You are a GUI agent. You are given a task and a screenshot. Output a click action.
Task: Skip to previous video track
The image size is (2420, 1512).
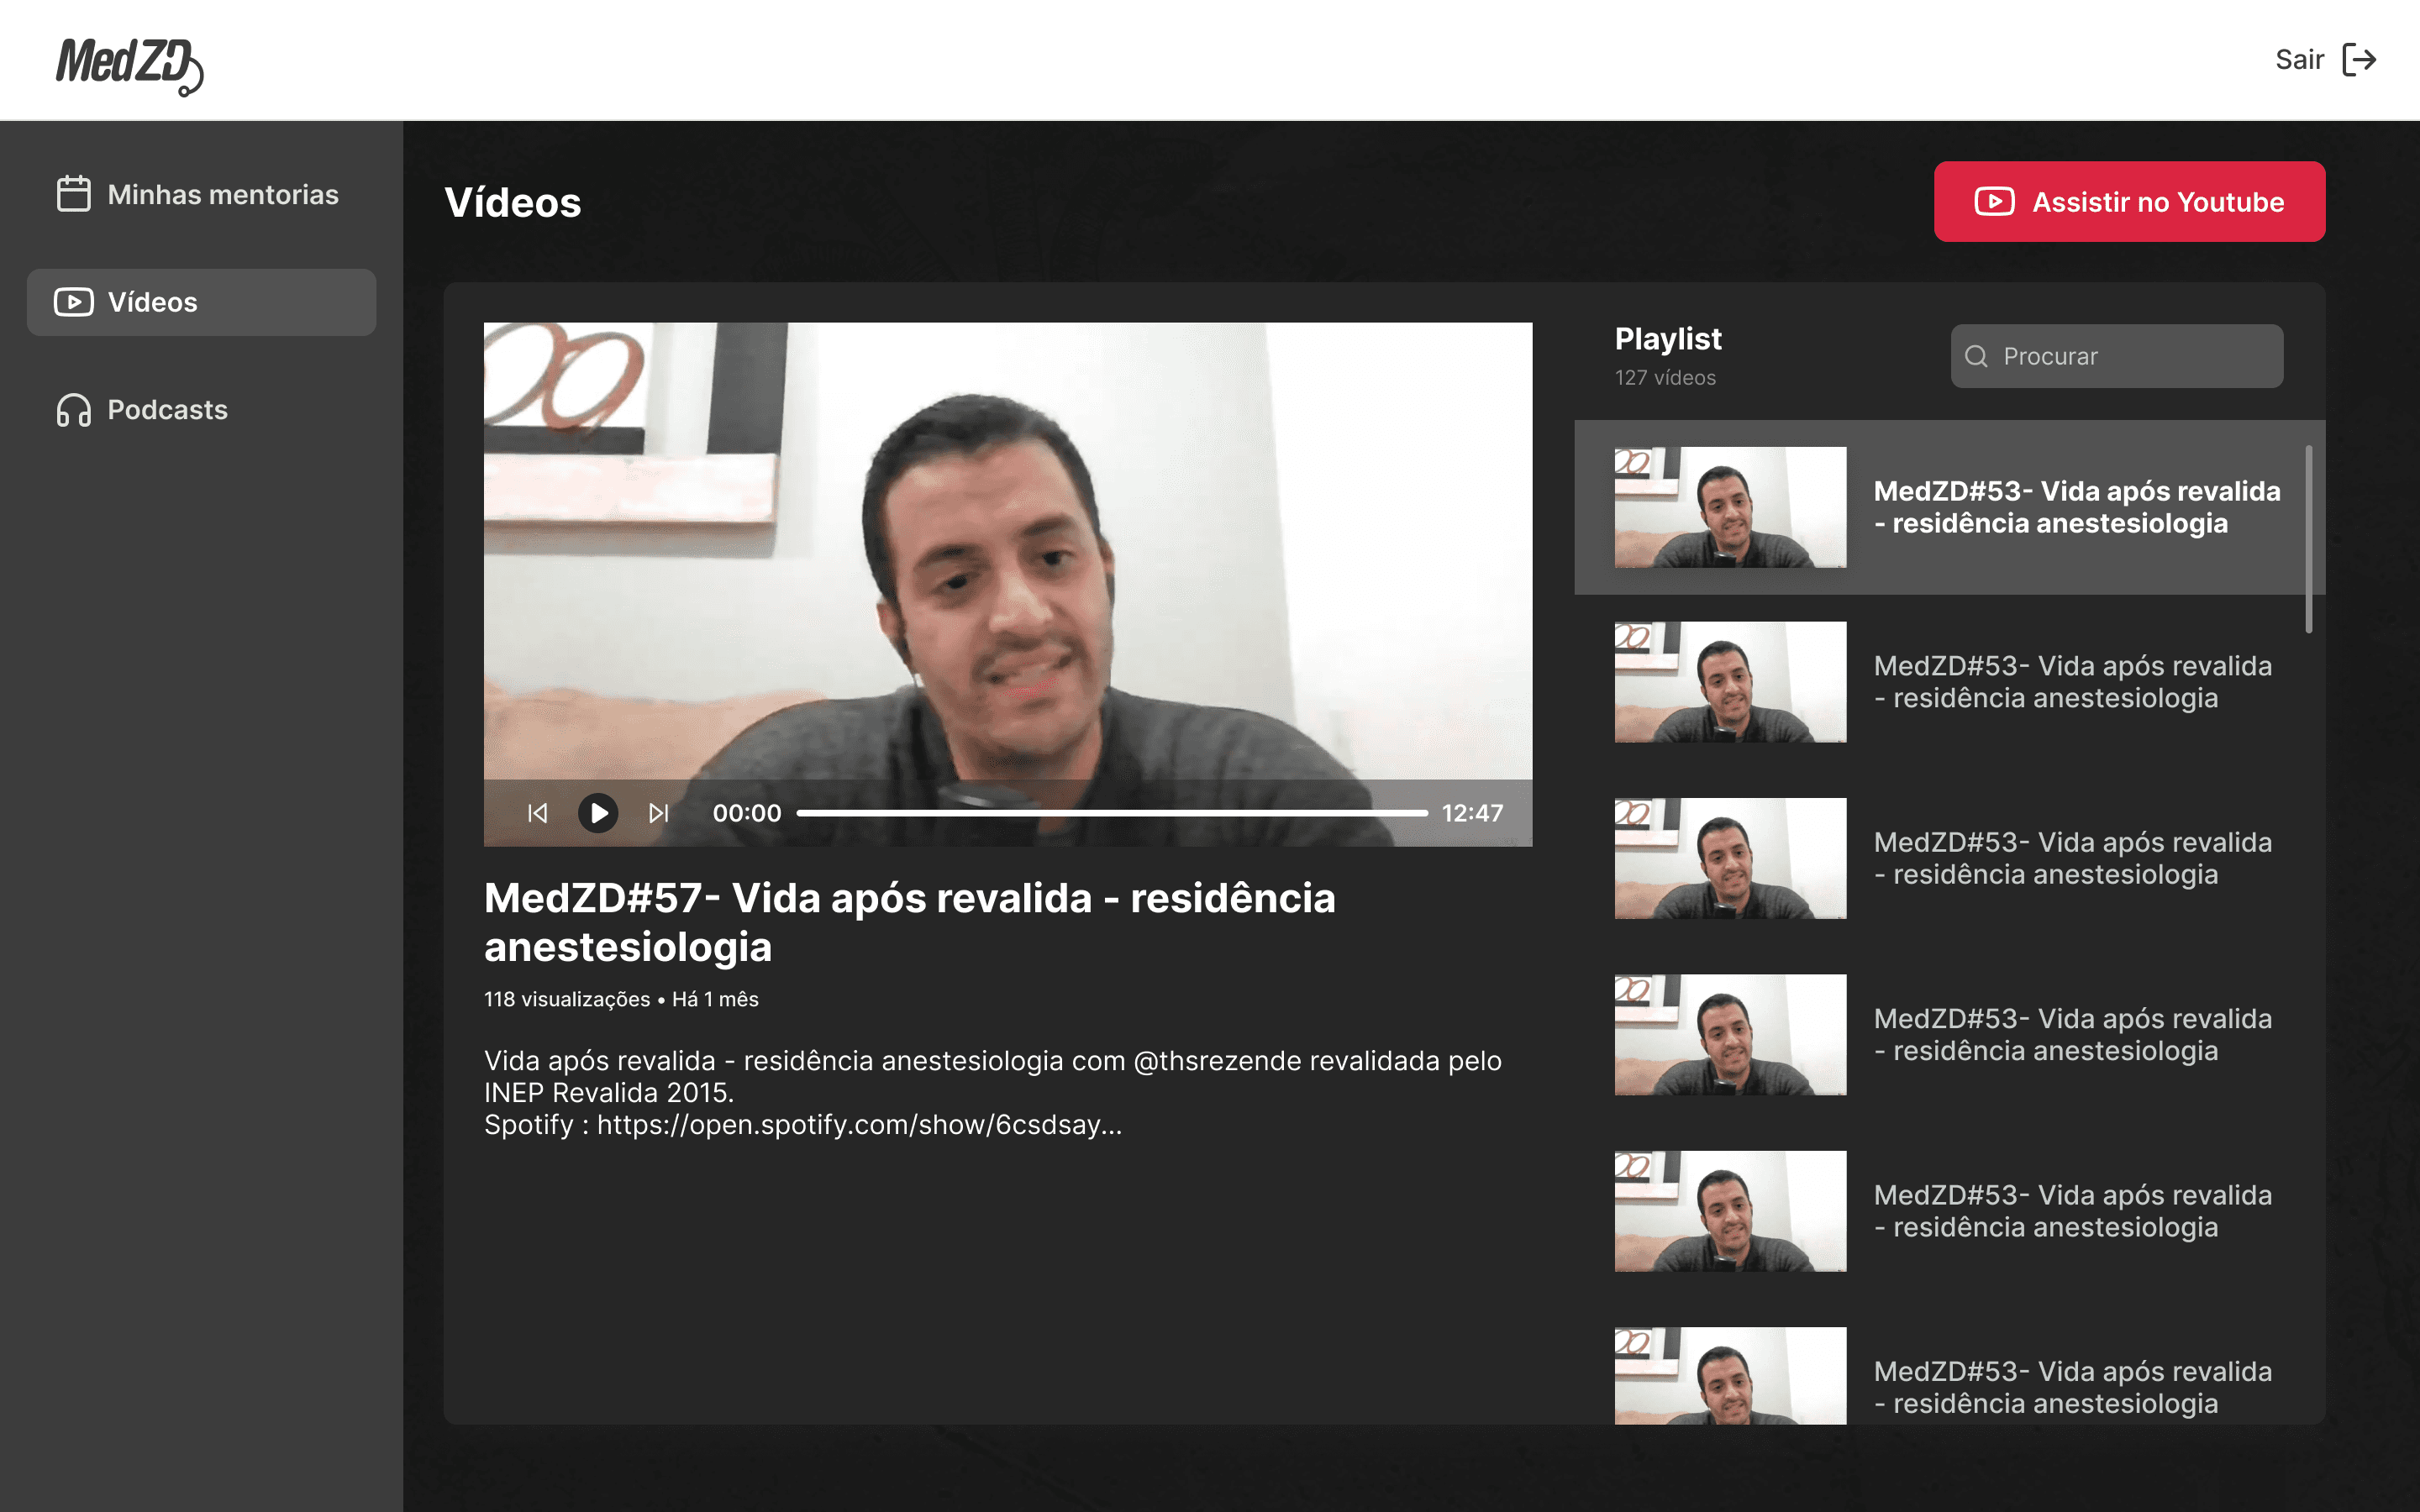coord(538,813)
